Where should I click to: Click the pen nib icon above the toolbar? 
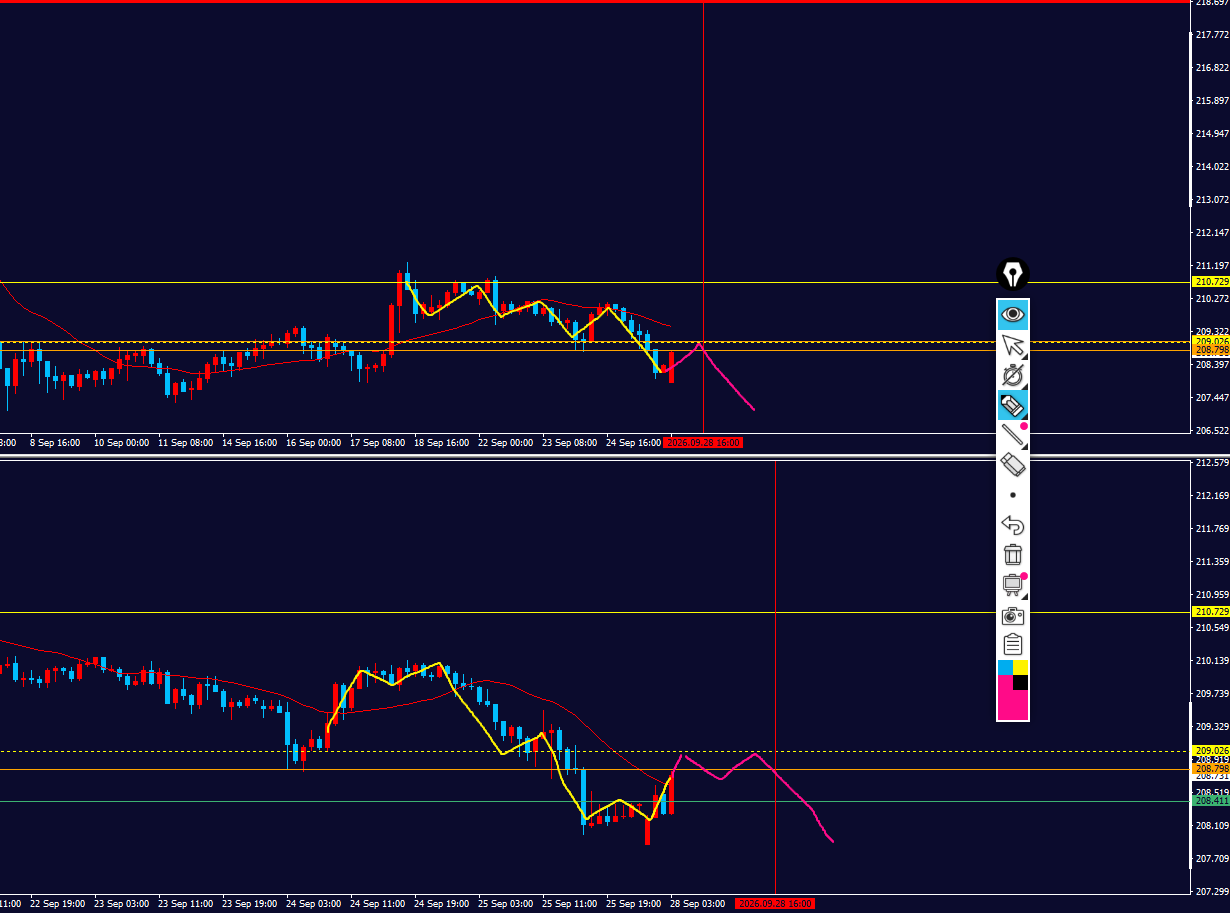click(1013, 274)
